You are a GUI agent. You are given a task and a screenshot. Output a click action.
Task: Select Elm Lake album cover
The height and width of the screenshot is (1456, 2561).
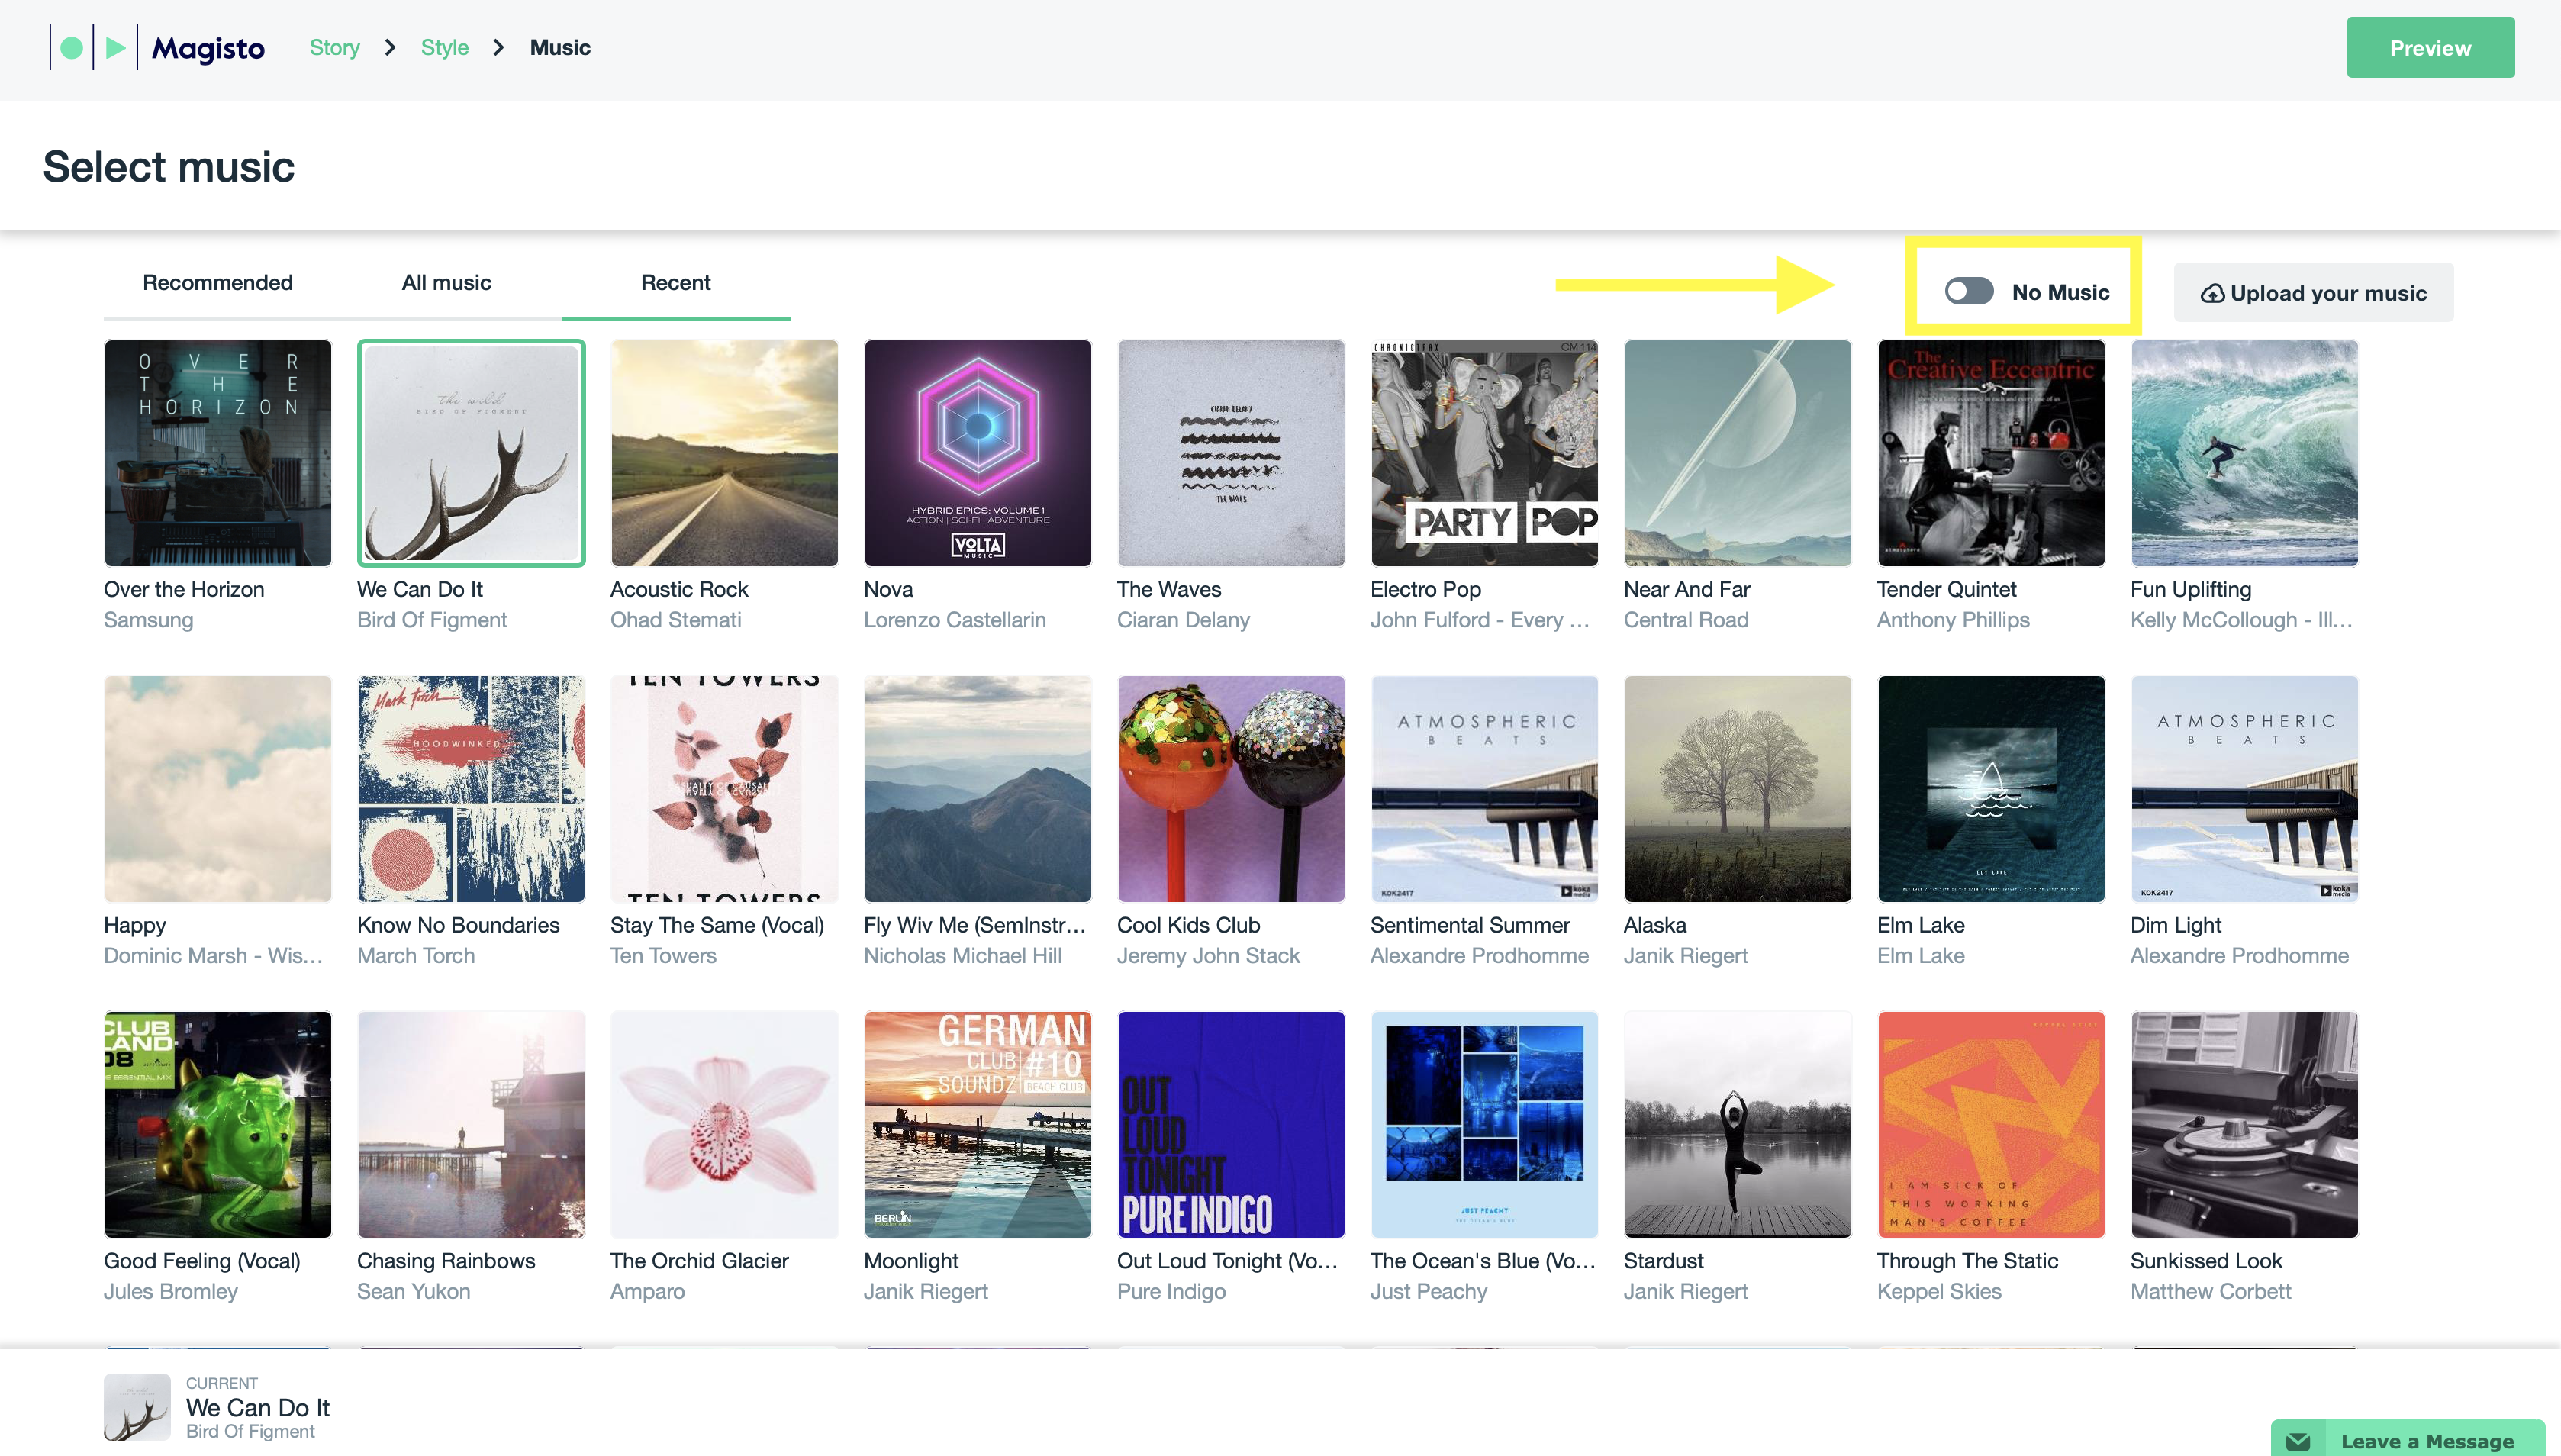click(x=1991, y=789)
